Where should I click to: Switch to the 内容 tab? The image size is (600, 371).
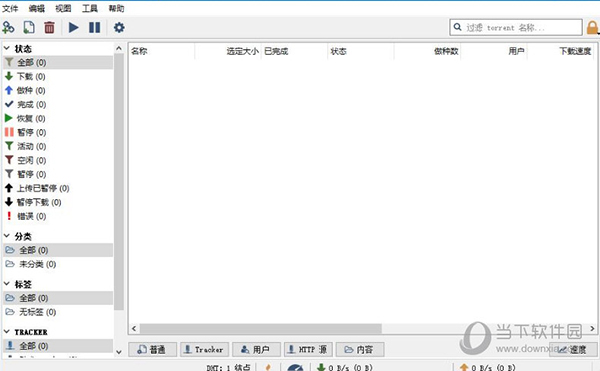pyautogui.click(x=360, y=349)
